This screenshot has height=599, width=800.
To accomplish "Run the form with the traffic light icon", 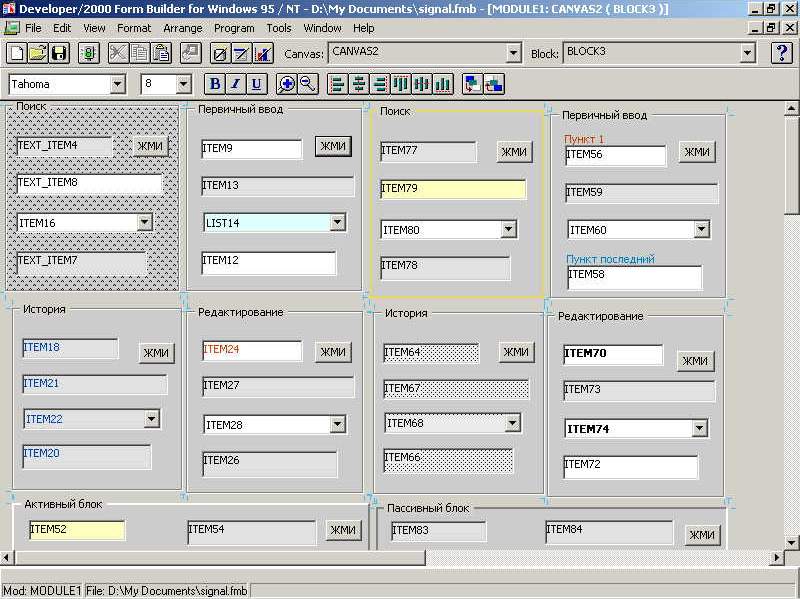I will [89, 53].
